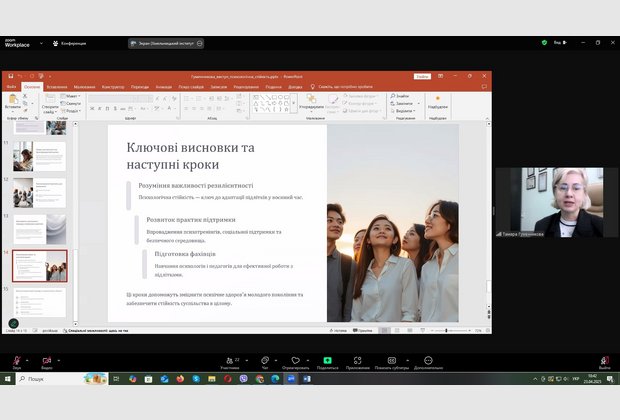The image size is (620, 420).
Task: Open the Chat panel
Action: 263,361
